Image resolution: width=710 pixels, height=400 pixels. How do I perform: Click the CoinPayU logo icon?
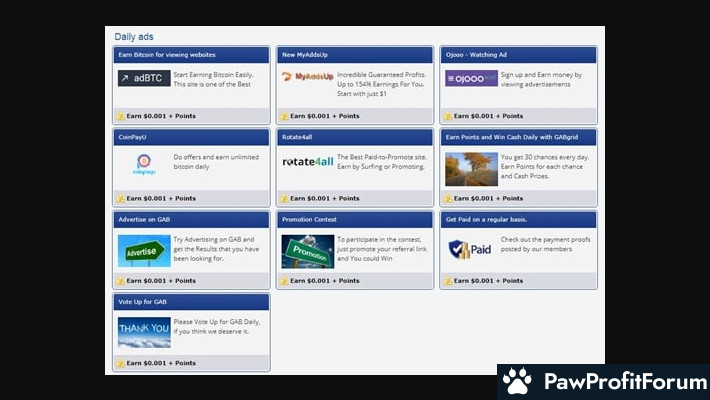coord(144,164)
